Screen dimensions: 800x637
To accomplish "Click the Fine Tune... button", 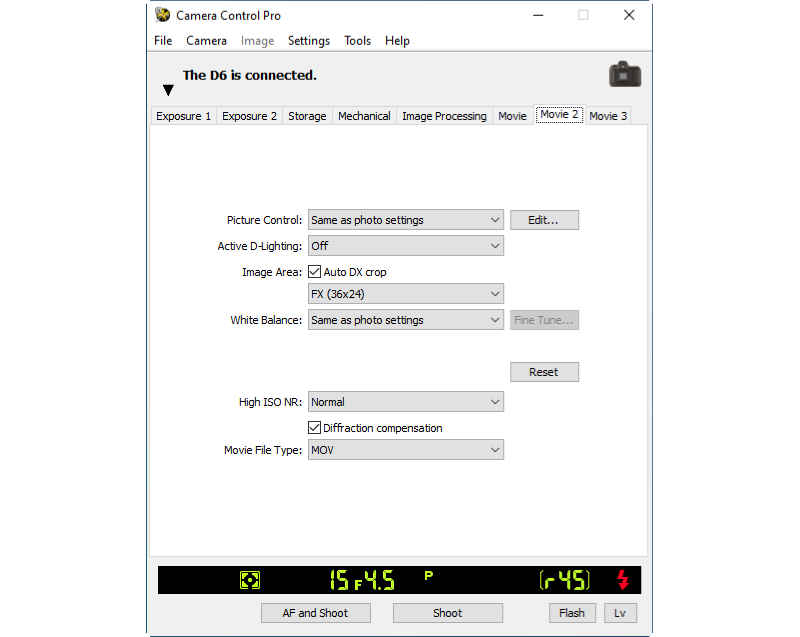I will [x=544, y=320].
